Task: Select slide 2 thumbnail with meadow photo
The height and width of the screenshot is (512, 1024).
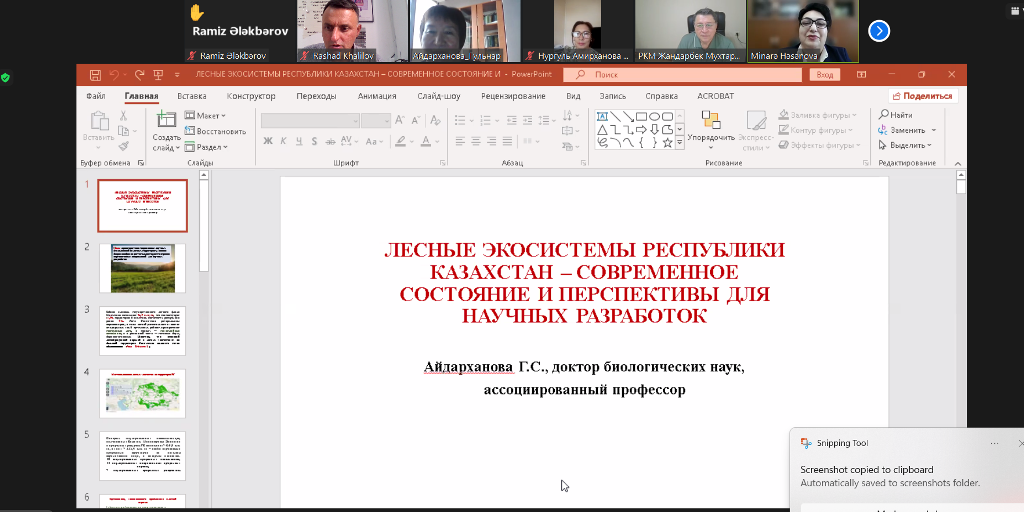Action: pyautogui.click(x=142, y=268)
